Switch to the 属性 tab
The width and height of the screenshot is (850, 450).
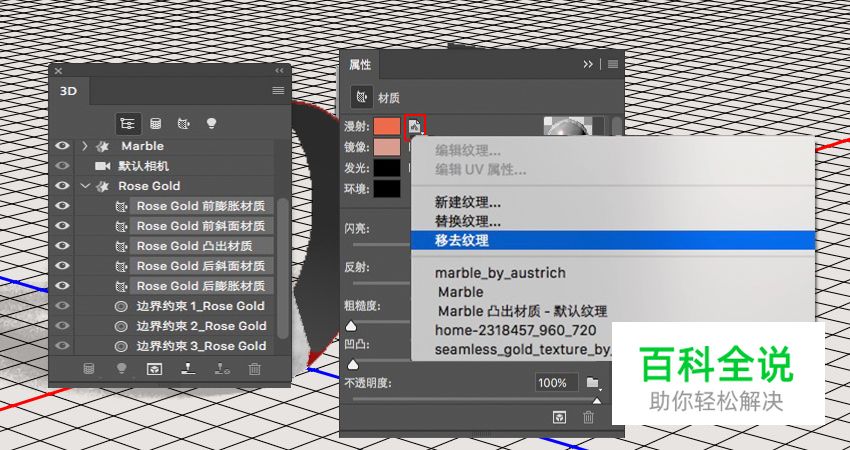coord(360,65)
